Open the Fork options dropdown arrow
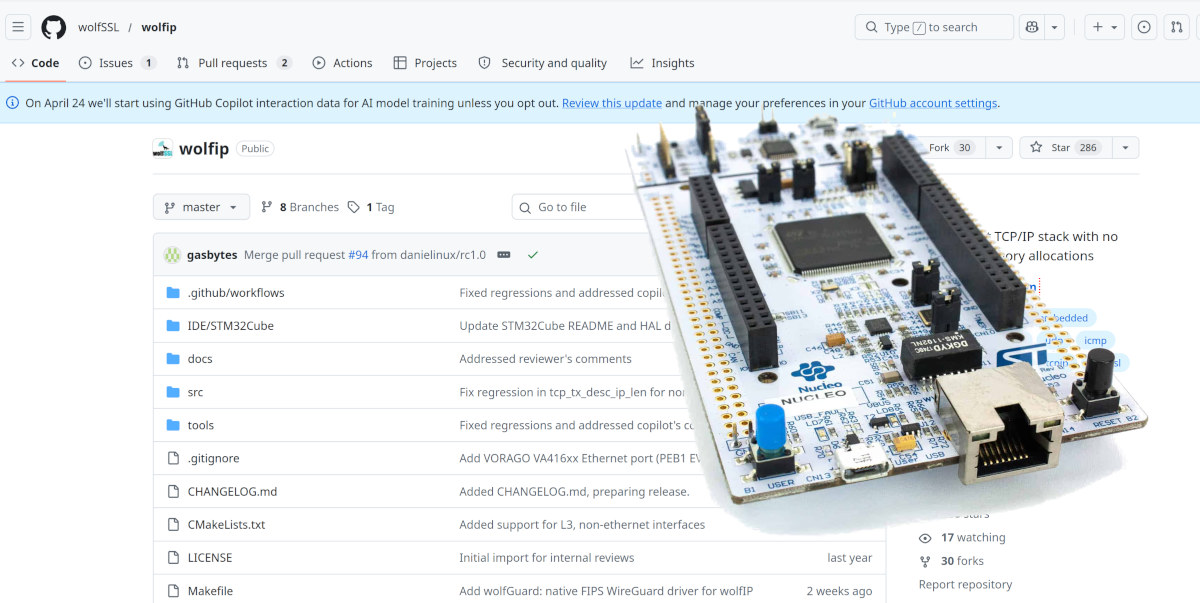 click(x=998, y=148)
